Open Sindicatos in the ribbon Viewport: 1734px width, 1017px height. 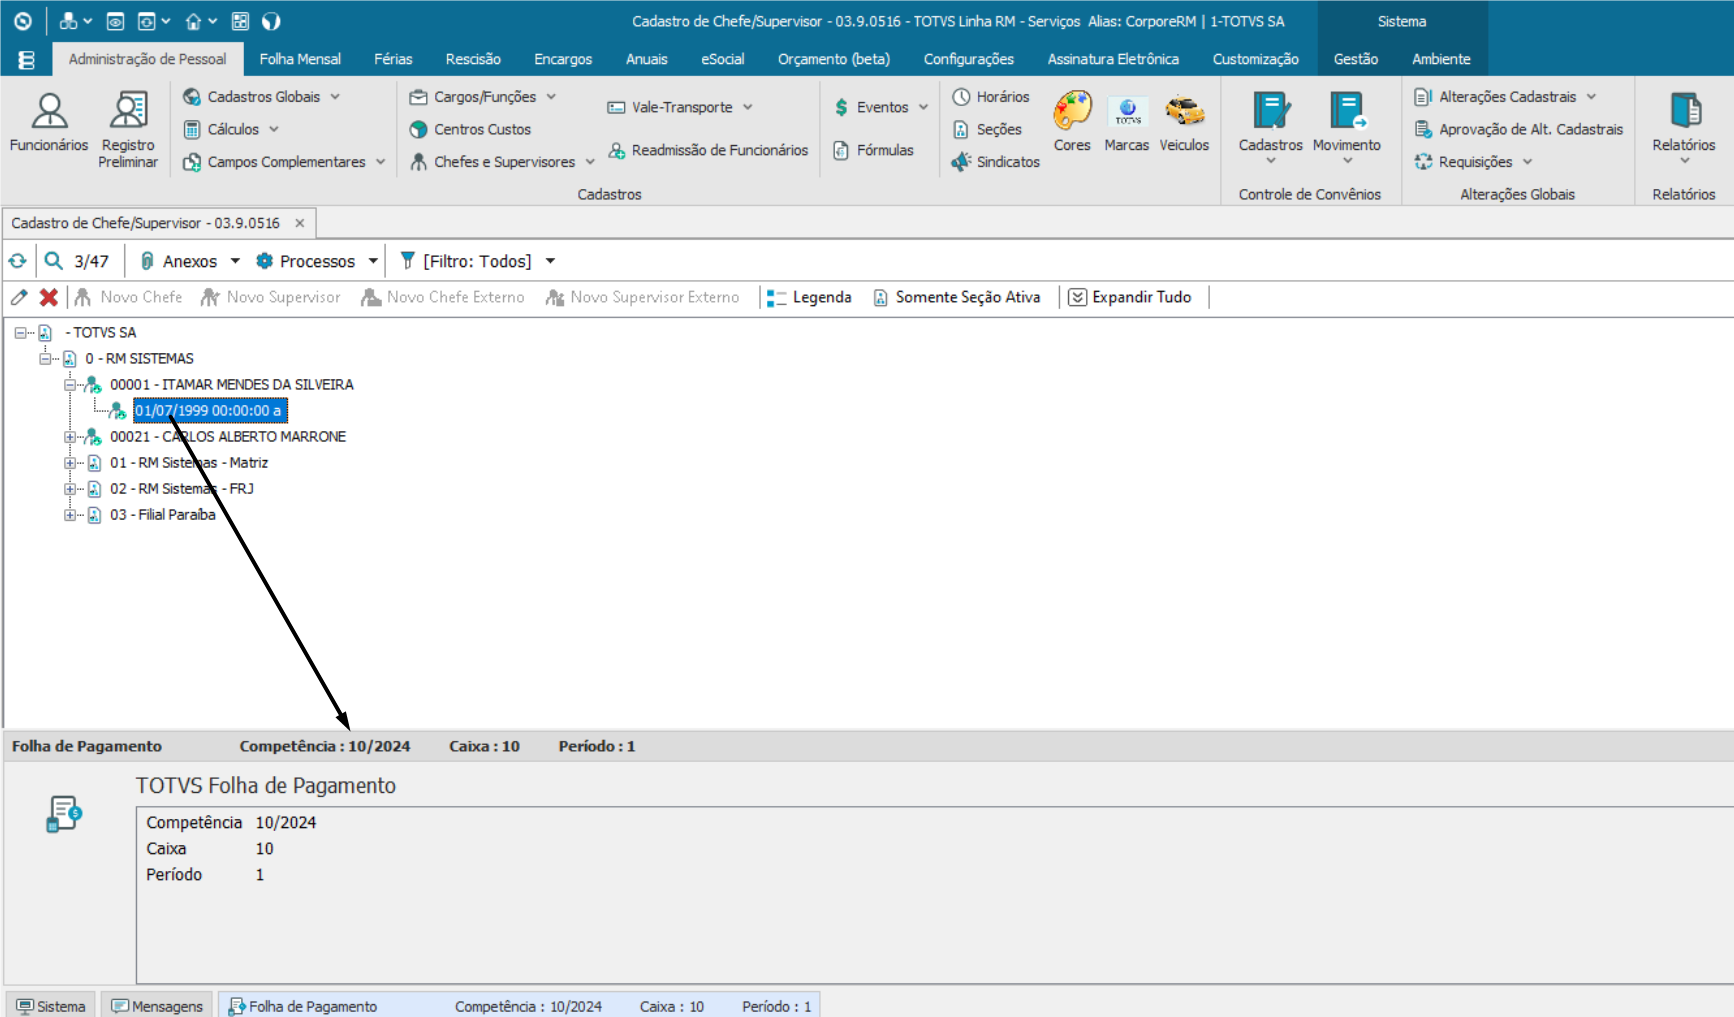995,162
